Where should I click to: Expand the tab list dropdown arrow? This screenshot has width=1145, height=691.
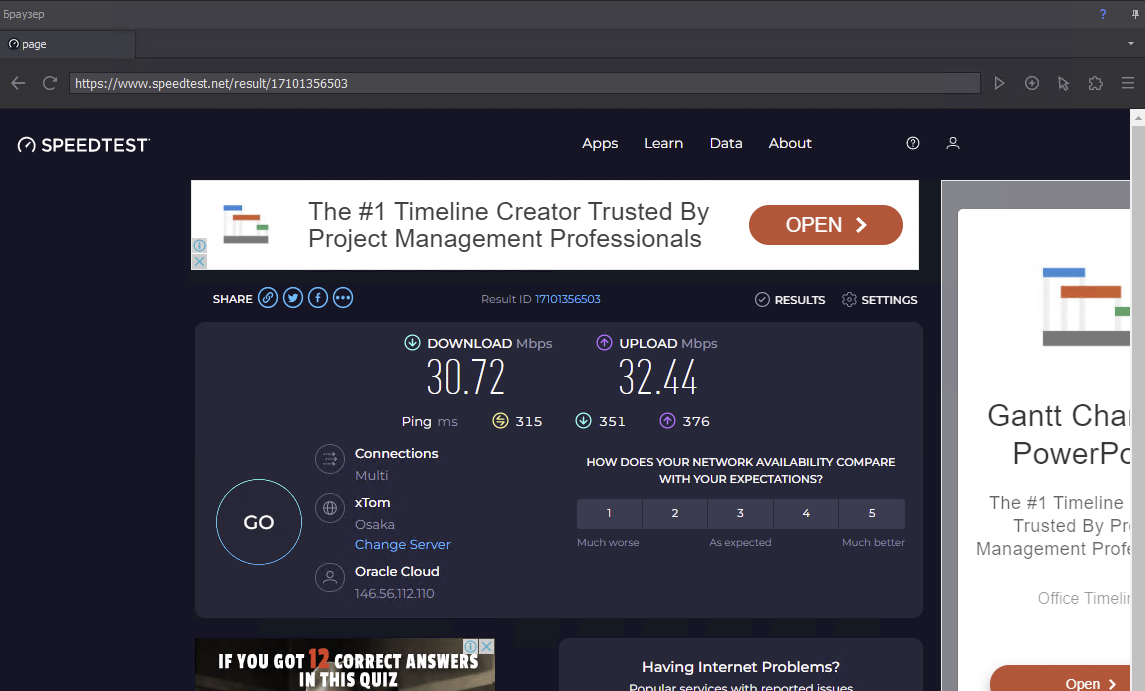click(1130, 44)
